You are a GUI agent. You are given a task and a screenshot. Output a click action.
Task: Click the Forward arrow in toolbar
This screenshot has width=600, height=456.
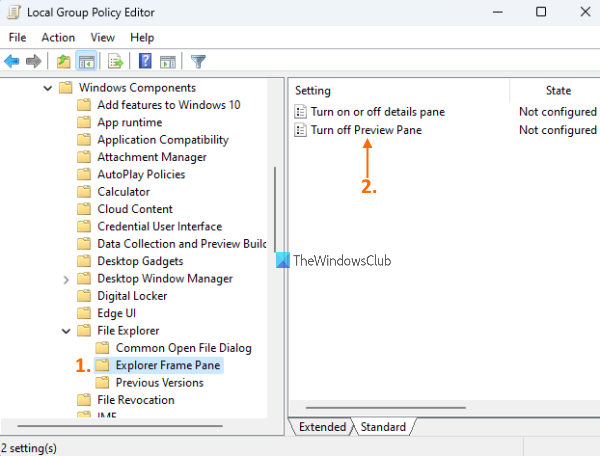(x=34, y=61)
